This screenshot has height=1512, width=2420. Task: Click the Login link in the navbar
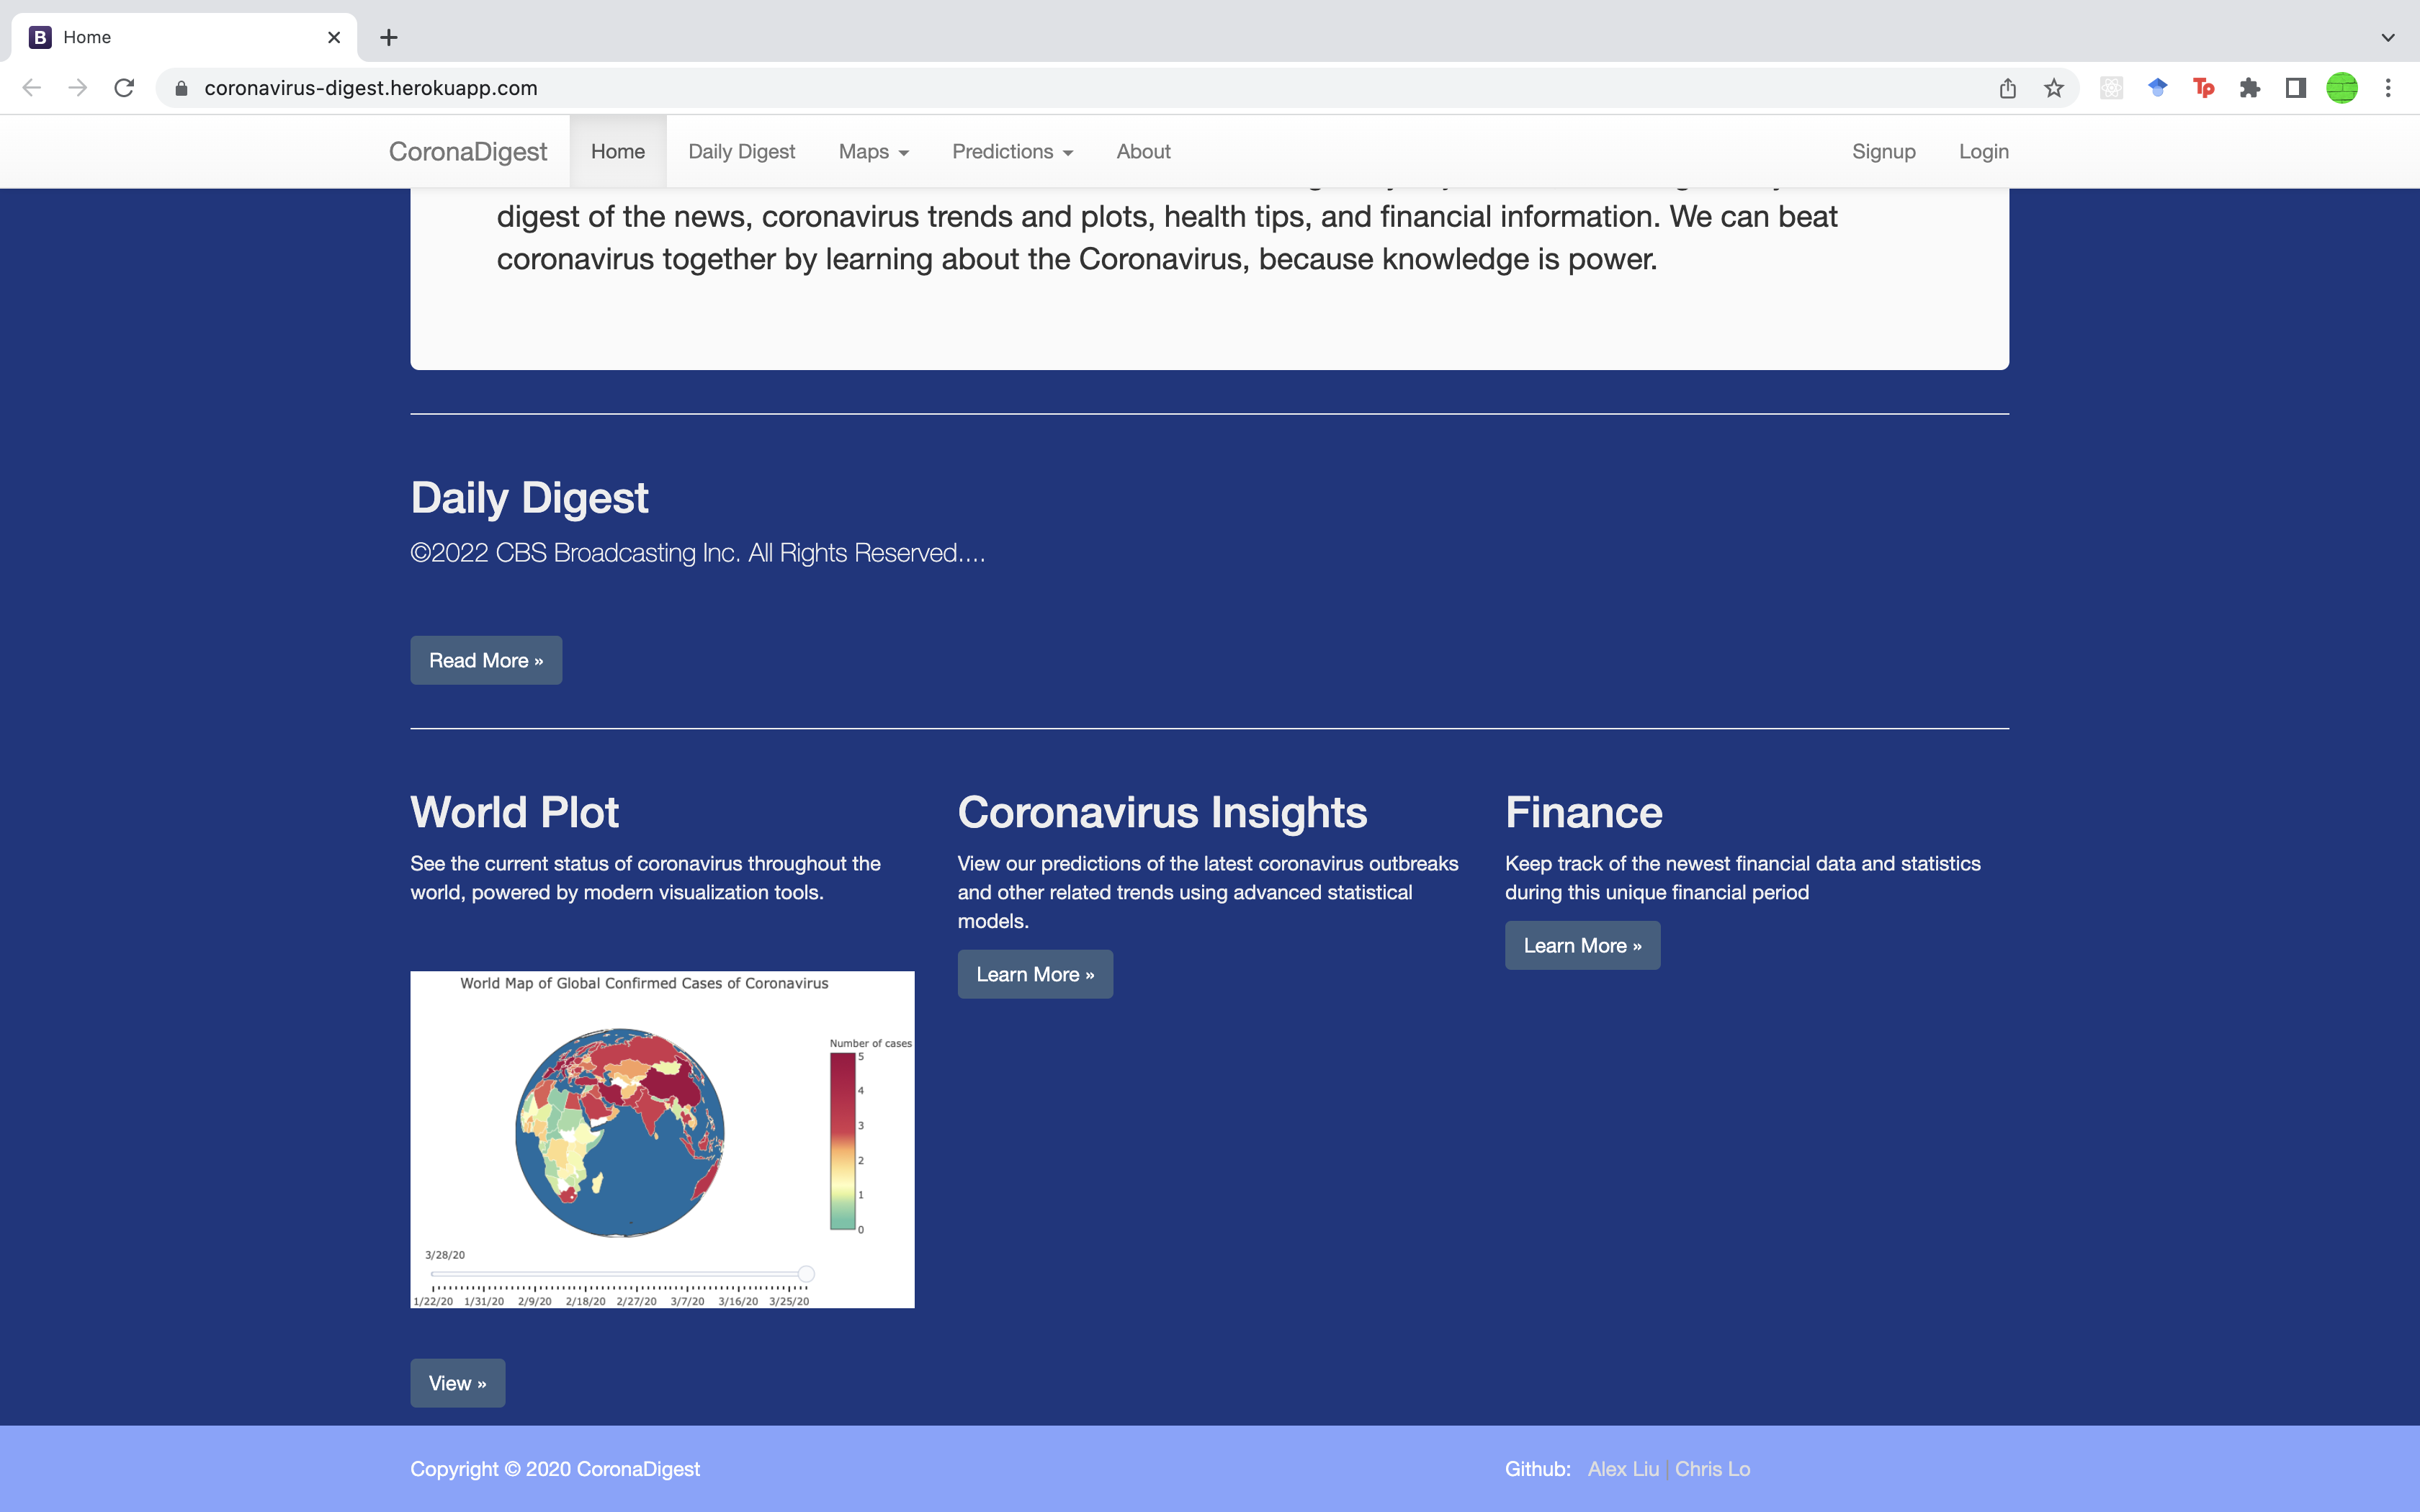tap(1983, 150)
